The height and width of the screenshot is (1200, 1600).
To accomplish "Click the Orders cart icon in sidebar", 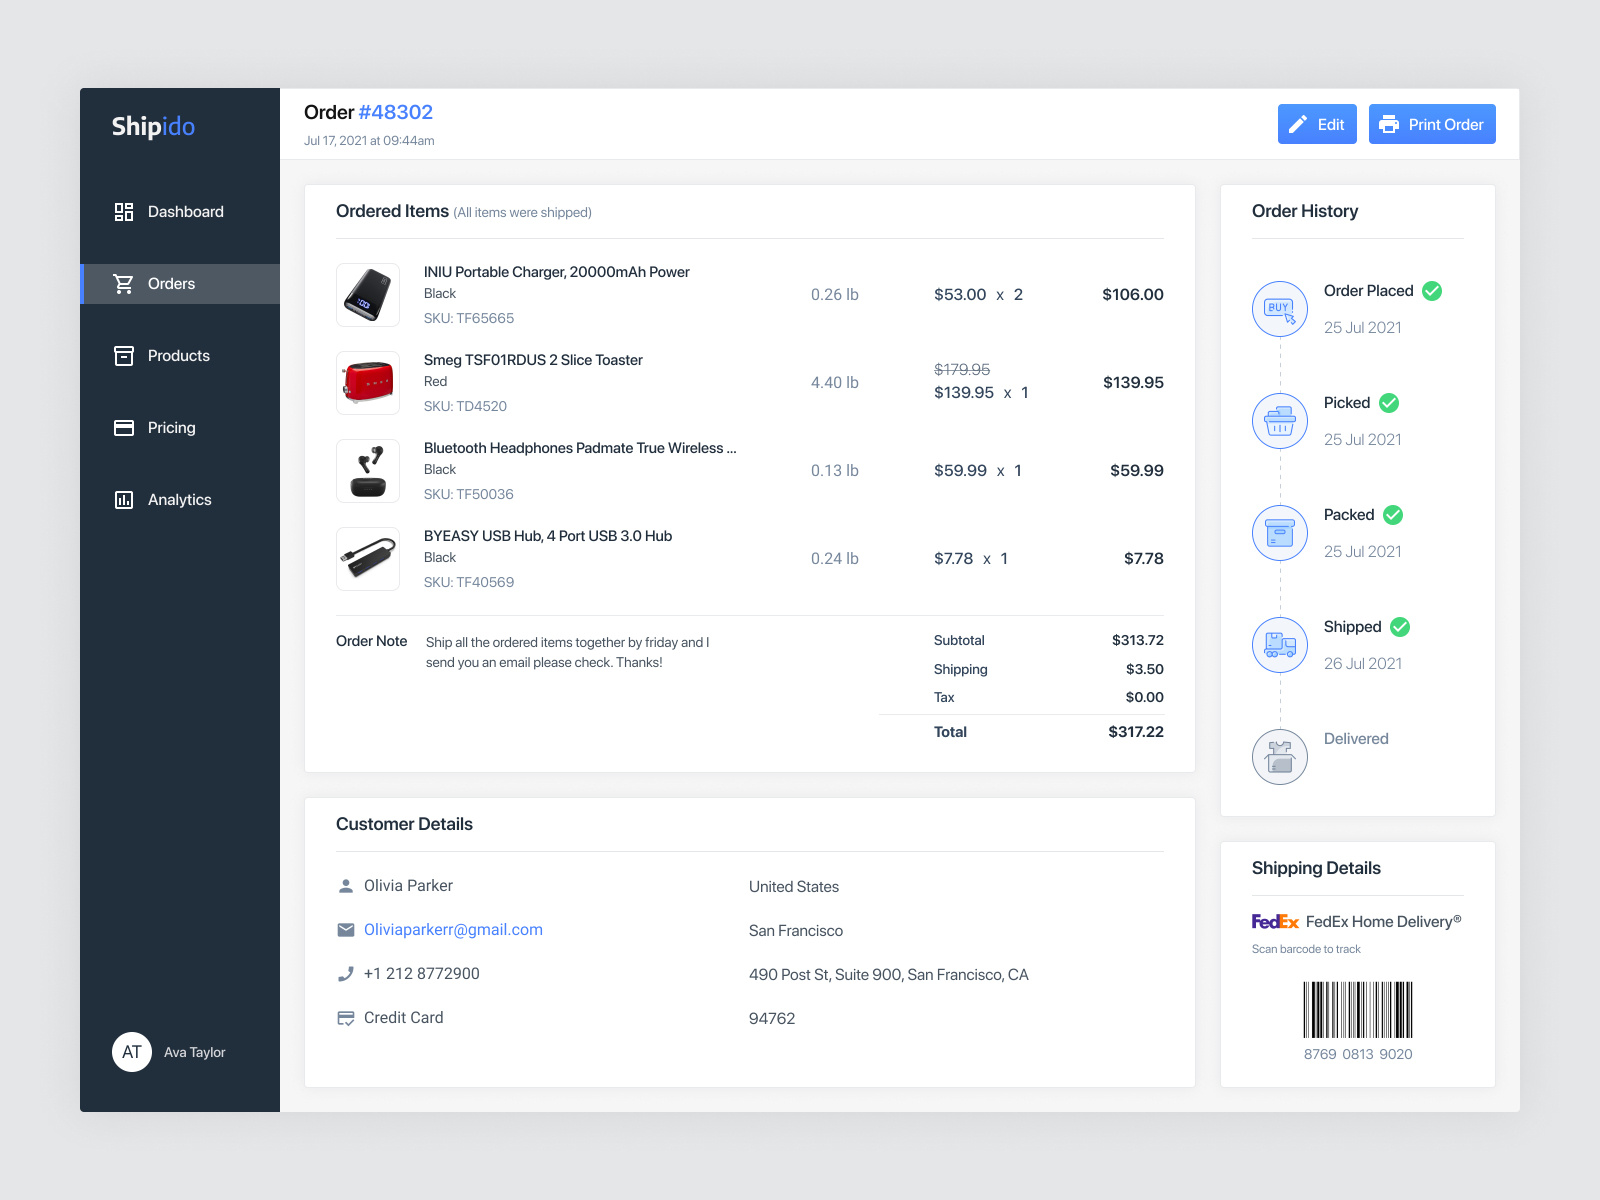I will click(x=124, y=283).
